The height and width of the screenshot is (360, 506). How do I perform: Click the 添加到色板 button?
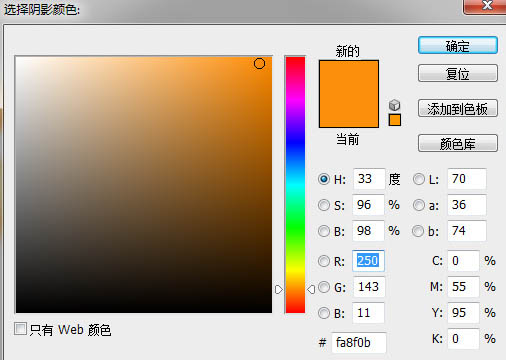tap(458, 108)
